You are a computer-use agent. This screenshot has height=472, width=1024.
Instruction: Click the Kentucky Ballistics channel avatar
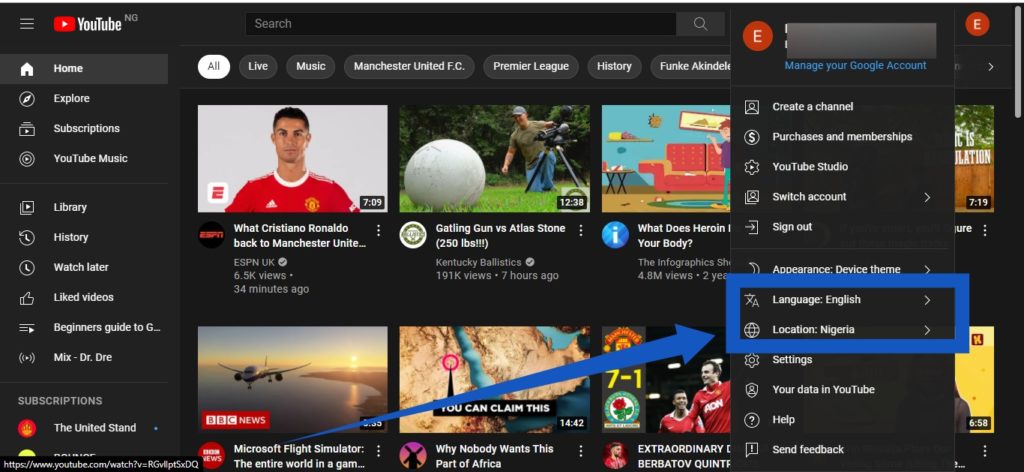click(413, 235)
